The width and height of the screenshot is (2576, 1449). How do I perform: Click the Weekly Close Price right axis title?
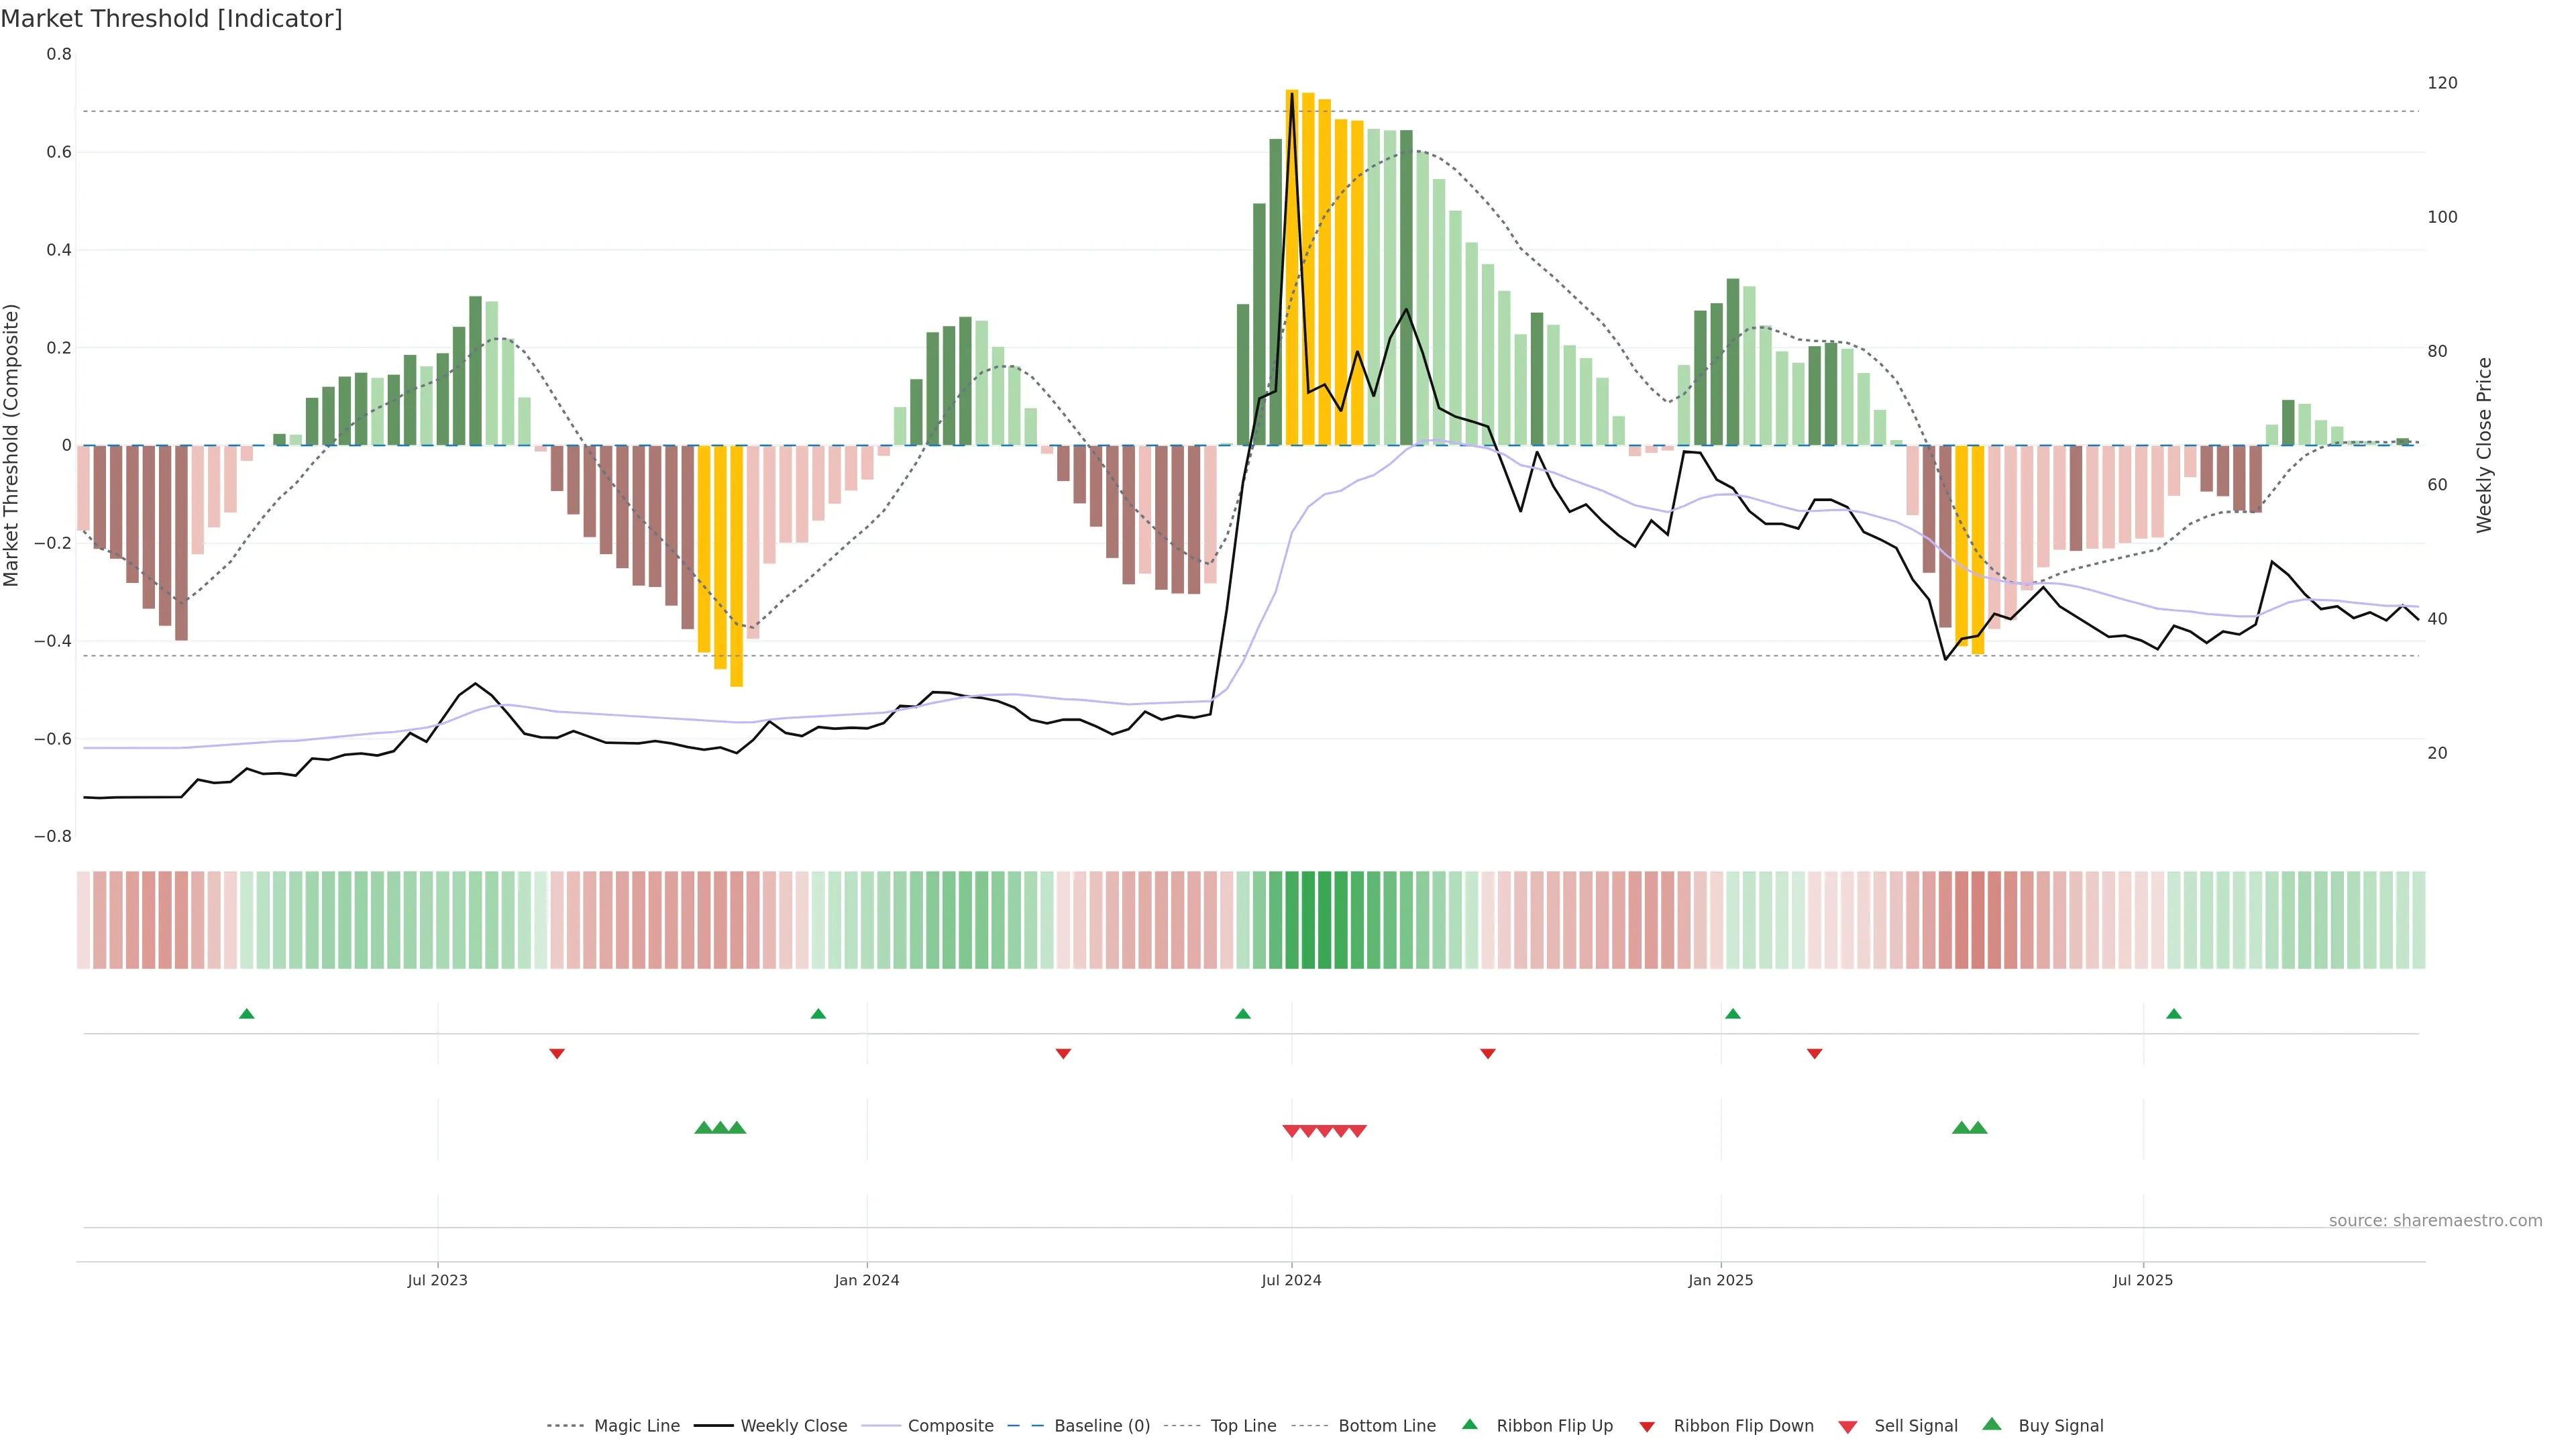tap(2485, 445)
